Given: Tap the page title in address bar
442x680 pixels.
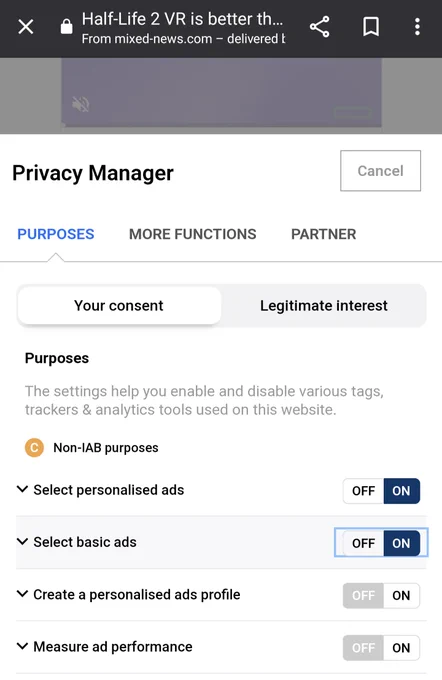Looking at the screenshot, I should tap(183, 19).
